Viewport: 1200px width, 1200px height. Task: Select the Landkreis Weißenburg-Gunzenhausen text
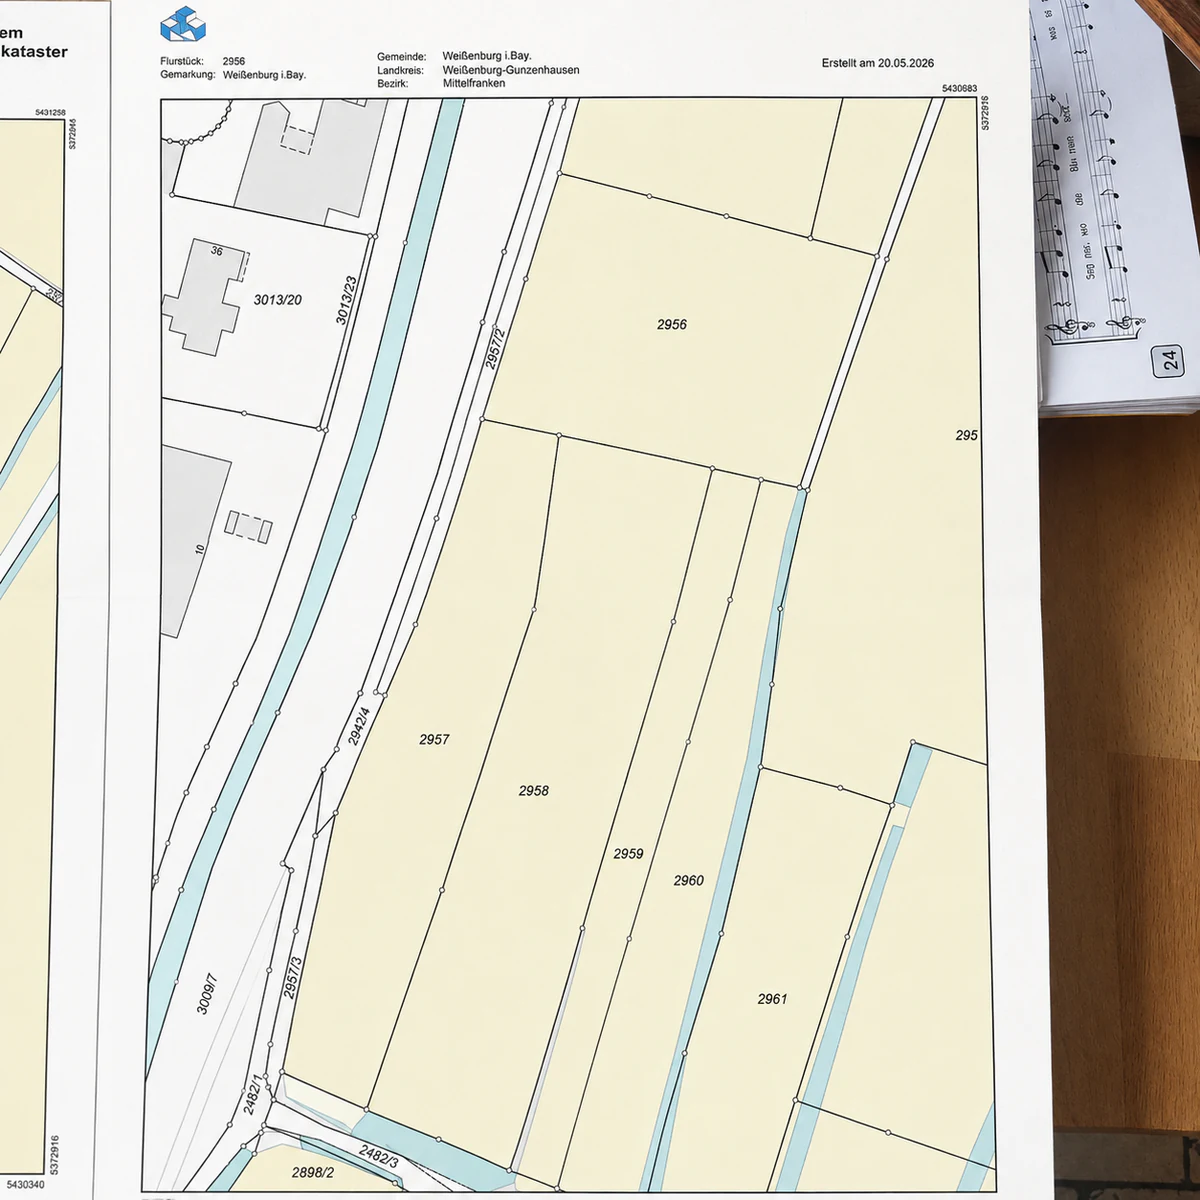(478, 70)
